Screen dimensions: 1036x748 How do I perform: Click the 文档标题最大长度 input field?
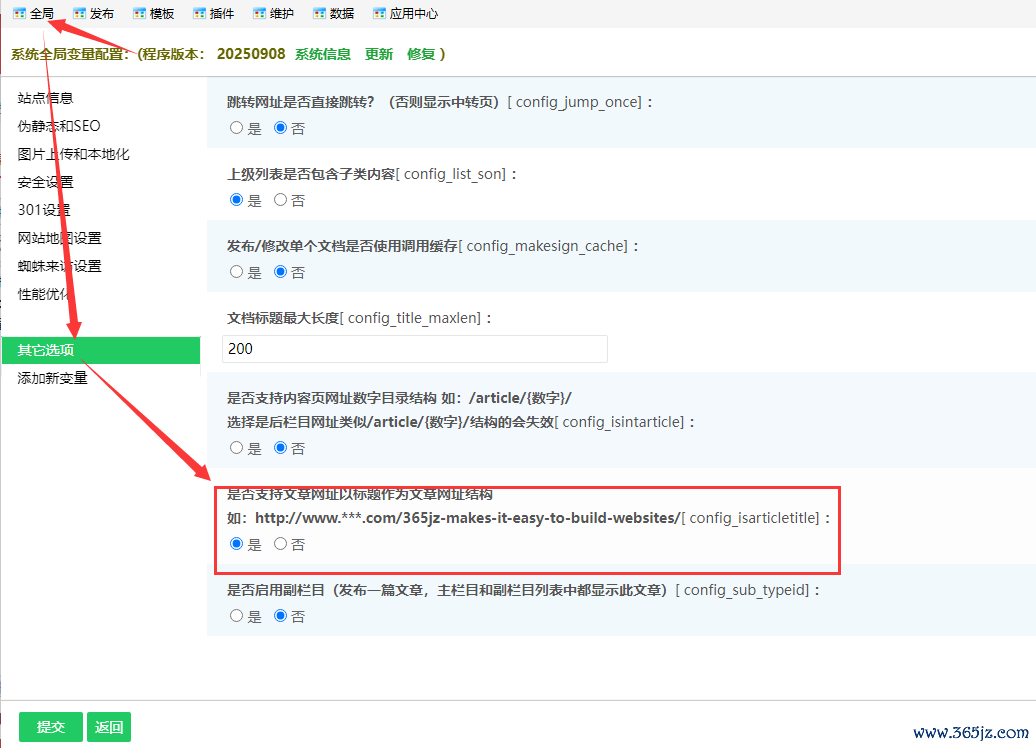click(415, 349)
